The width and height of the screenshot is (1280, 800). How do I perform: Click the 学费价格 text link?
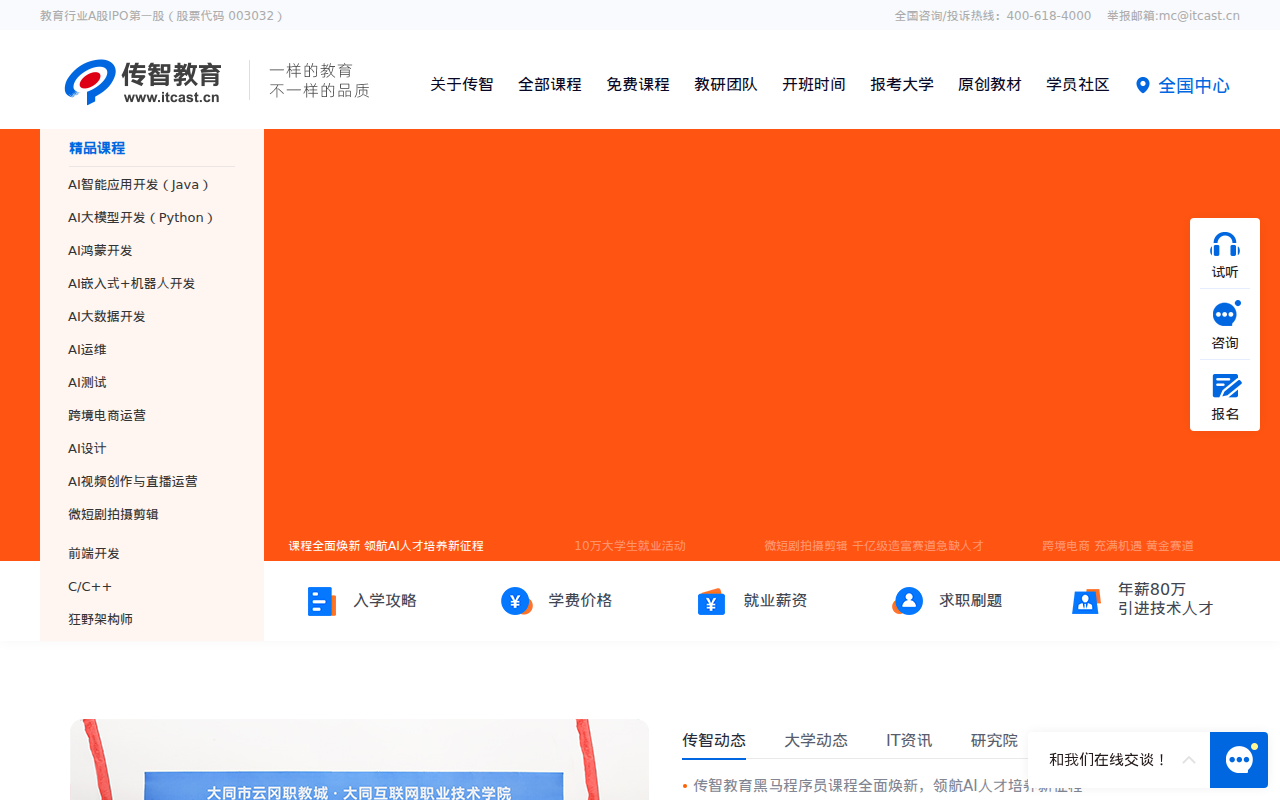point(580,601)
